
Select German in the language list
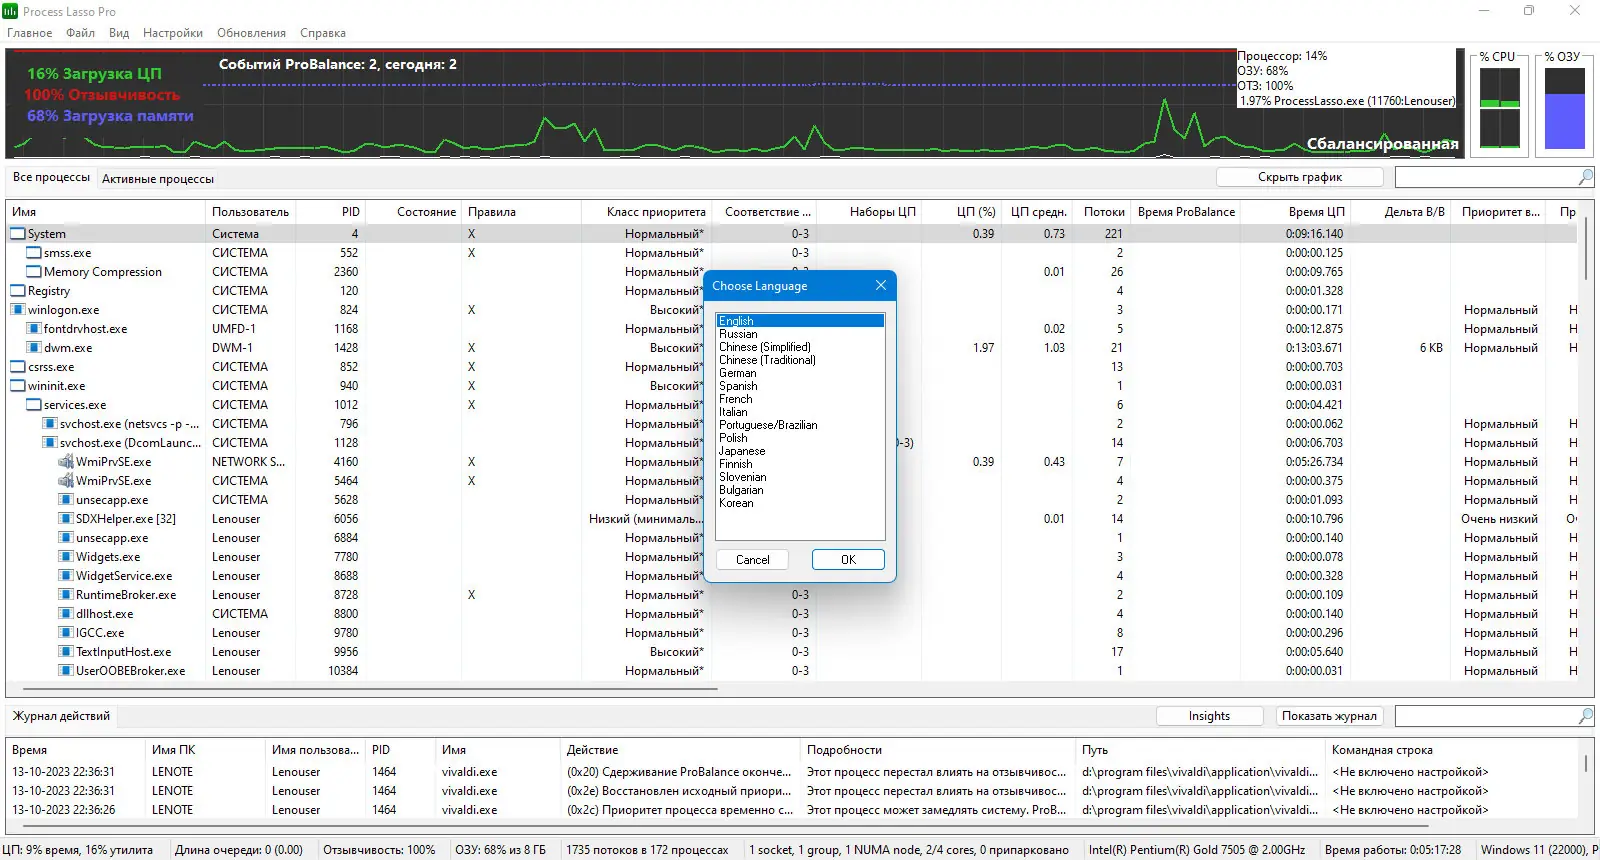[x=800, y=373]
